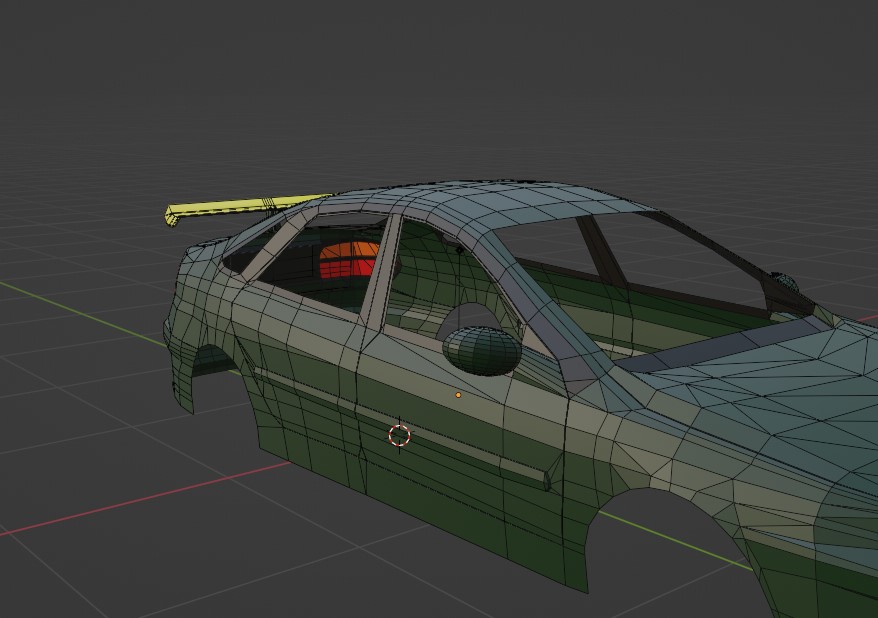Click the red-white 3D cursor

coord(399,435)
